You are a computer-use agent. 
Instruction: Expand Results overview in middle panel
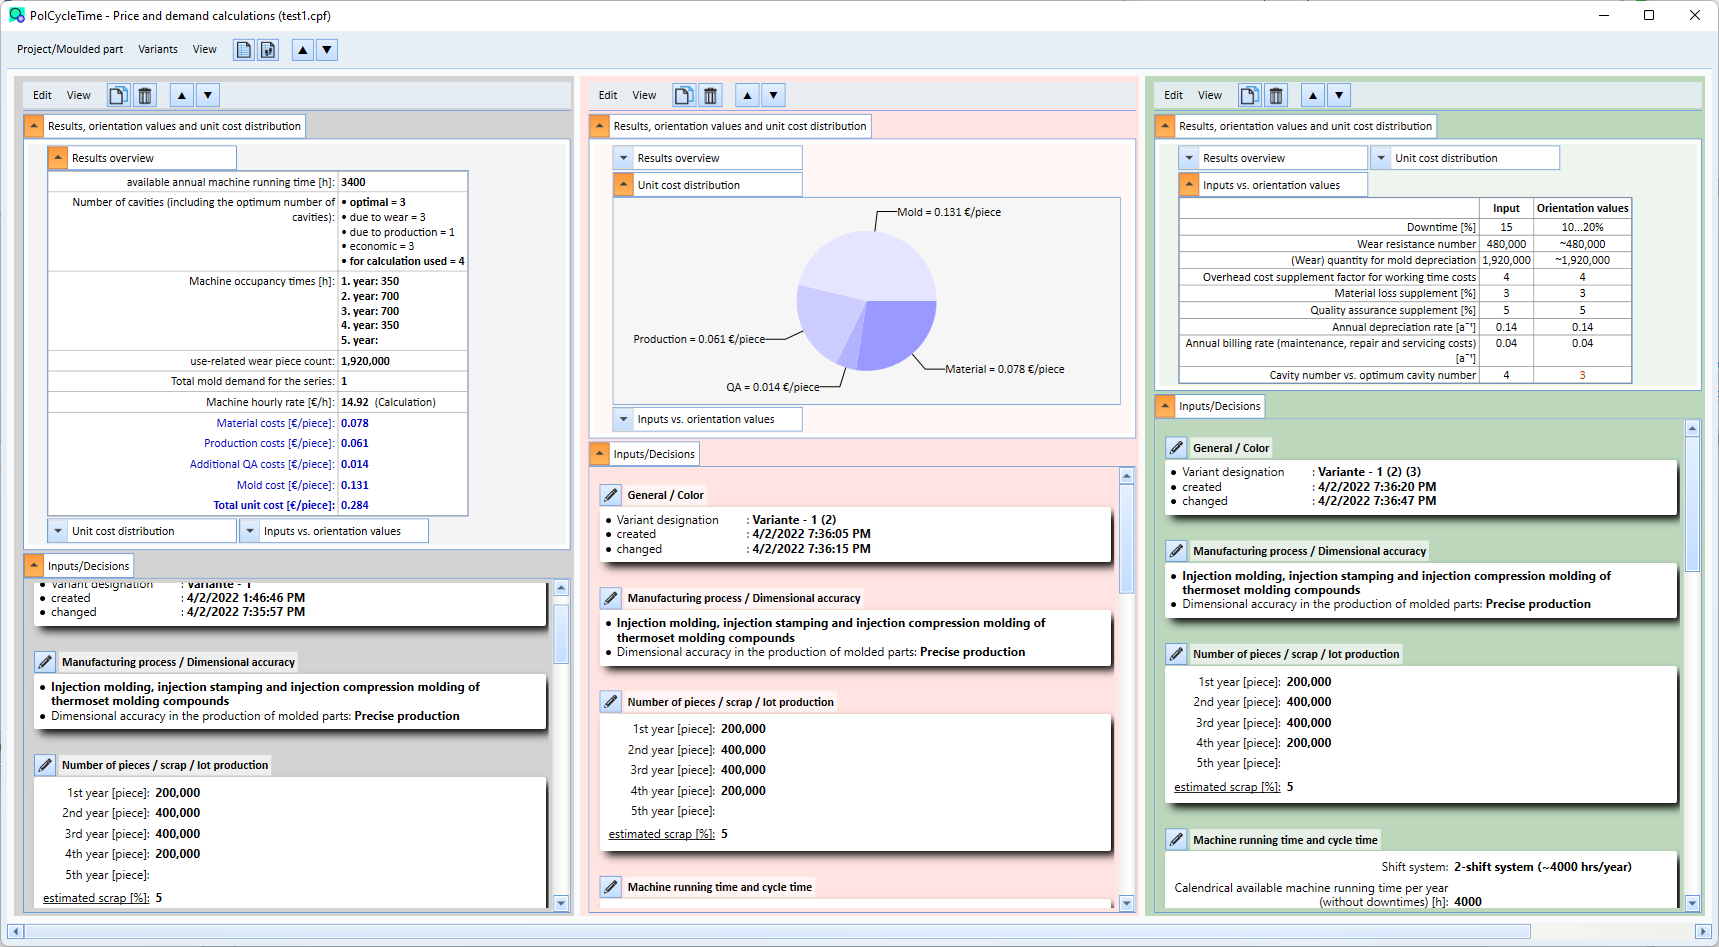pyautogui.click(x=624, y=158)
